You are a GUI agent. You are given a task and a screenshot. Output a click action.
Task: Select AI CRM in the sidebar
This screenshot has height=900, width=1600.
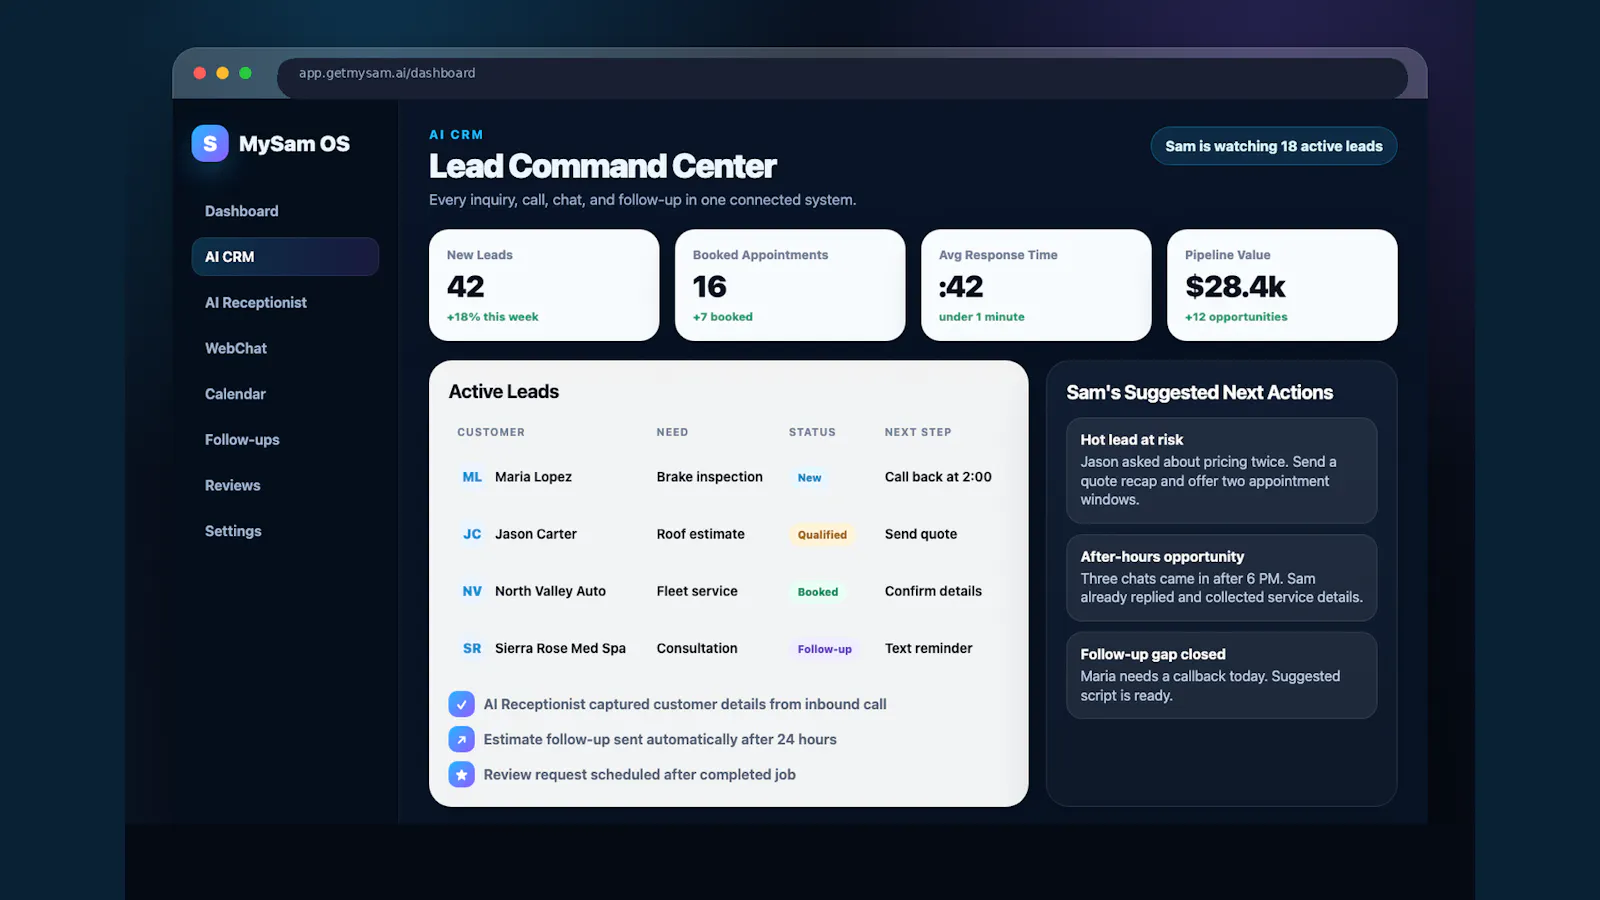[285, 257]
